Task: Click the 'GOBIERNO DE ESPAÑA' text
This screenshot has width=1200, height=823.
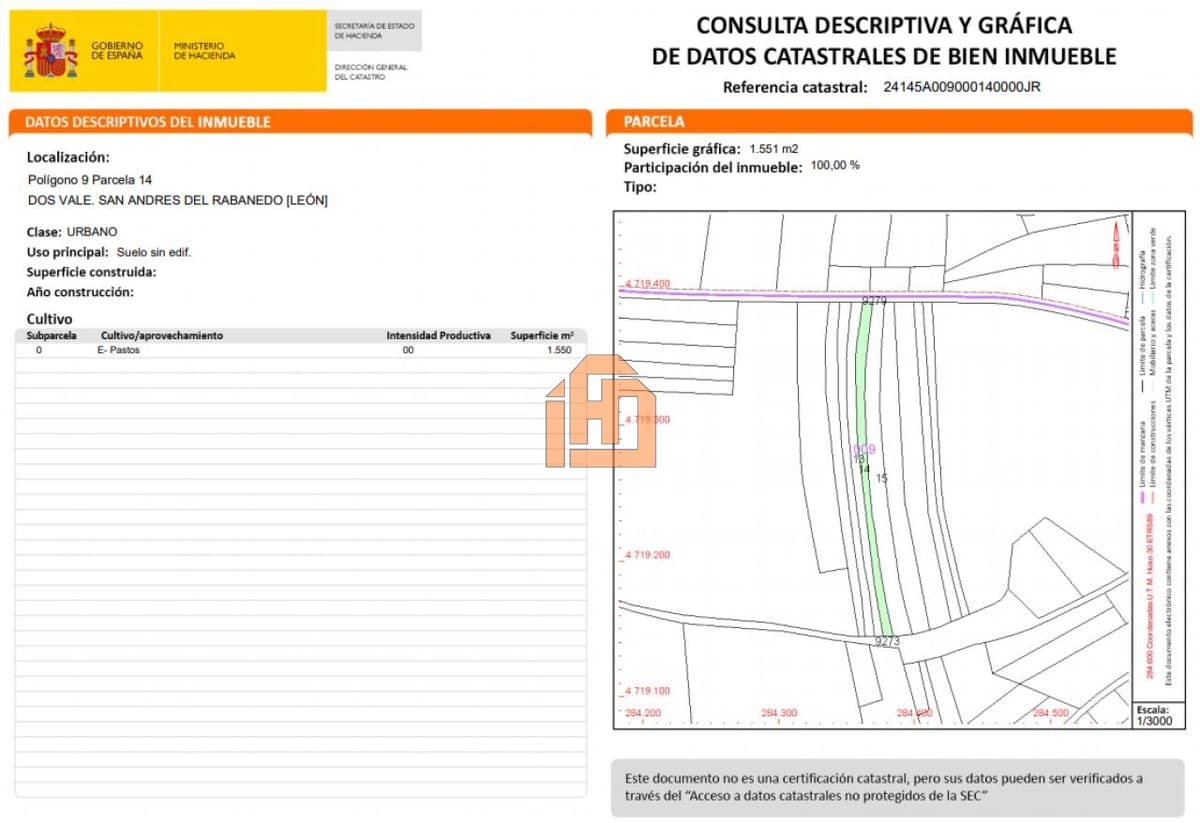Action: pos(117,51)
